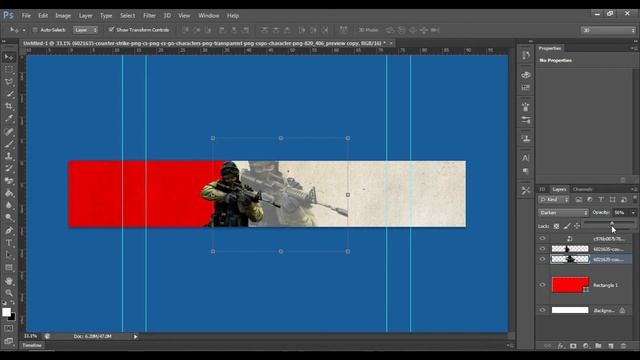This screenshot has height=360, width=640.
Task: Hide the topmost layer via eye icon
Action: point(542,238)
